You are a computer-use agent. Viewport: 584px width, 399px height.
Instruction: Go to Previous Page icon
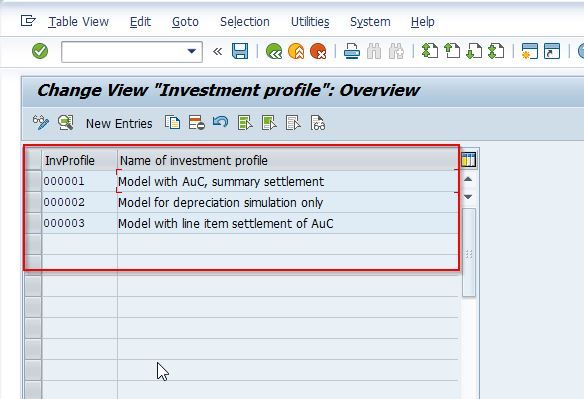[x=452, y=51]
